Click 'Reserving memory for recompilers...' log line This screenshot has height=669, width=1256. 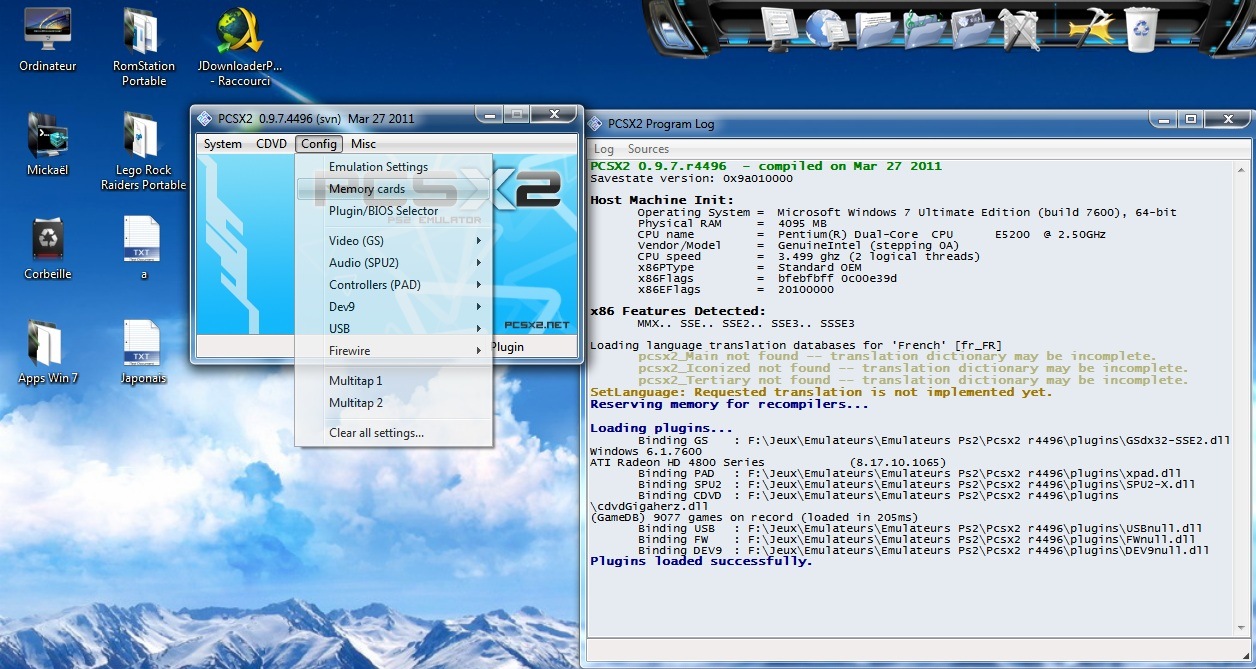click(729, 404)
